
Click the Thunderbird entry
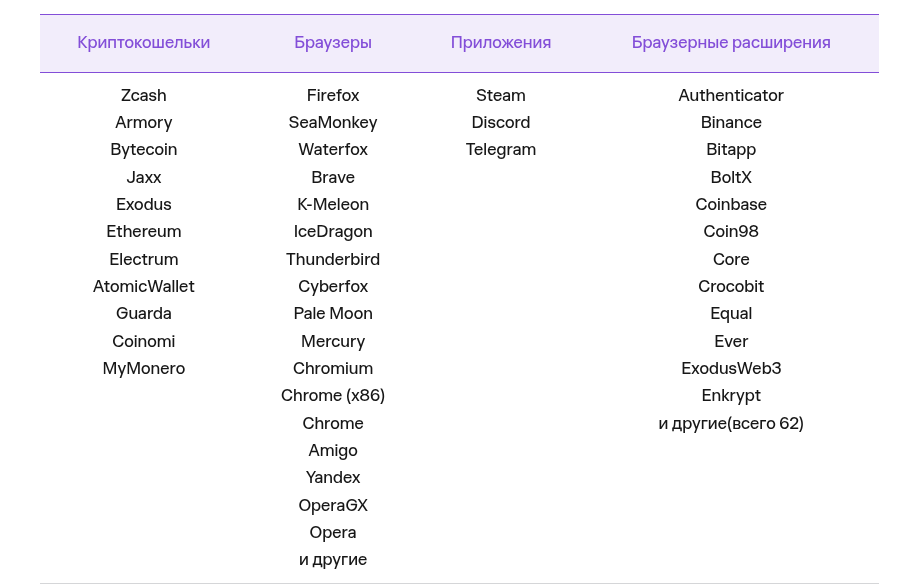coord(333,259)
